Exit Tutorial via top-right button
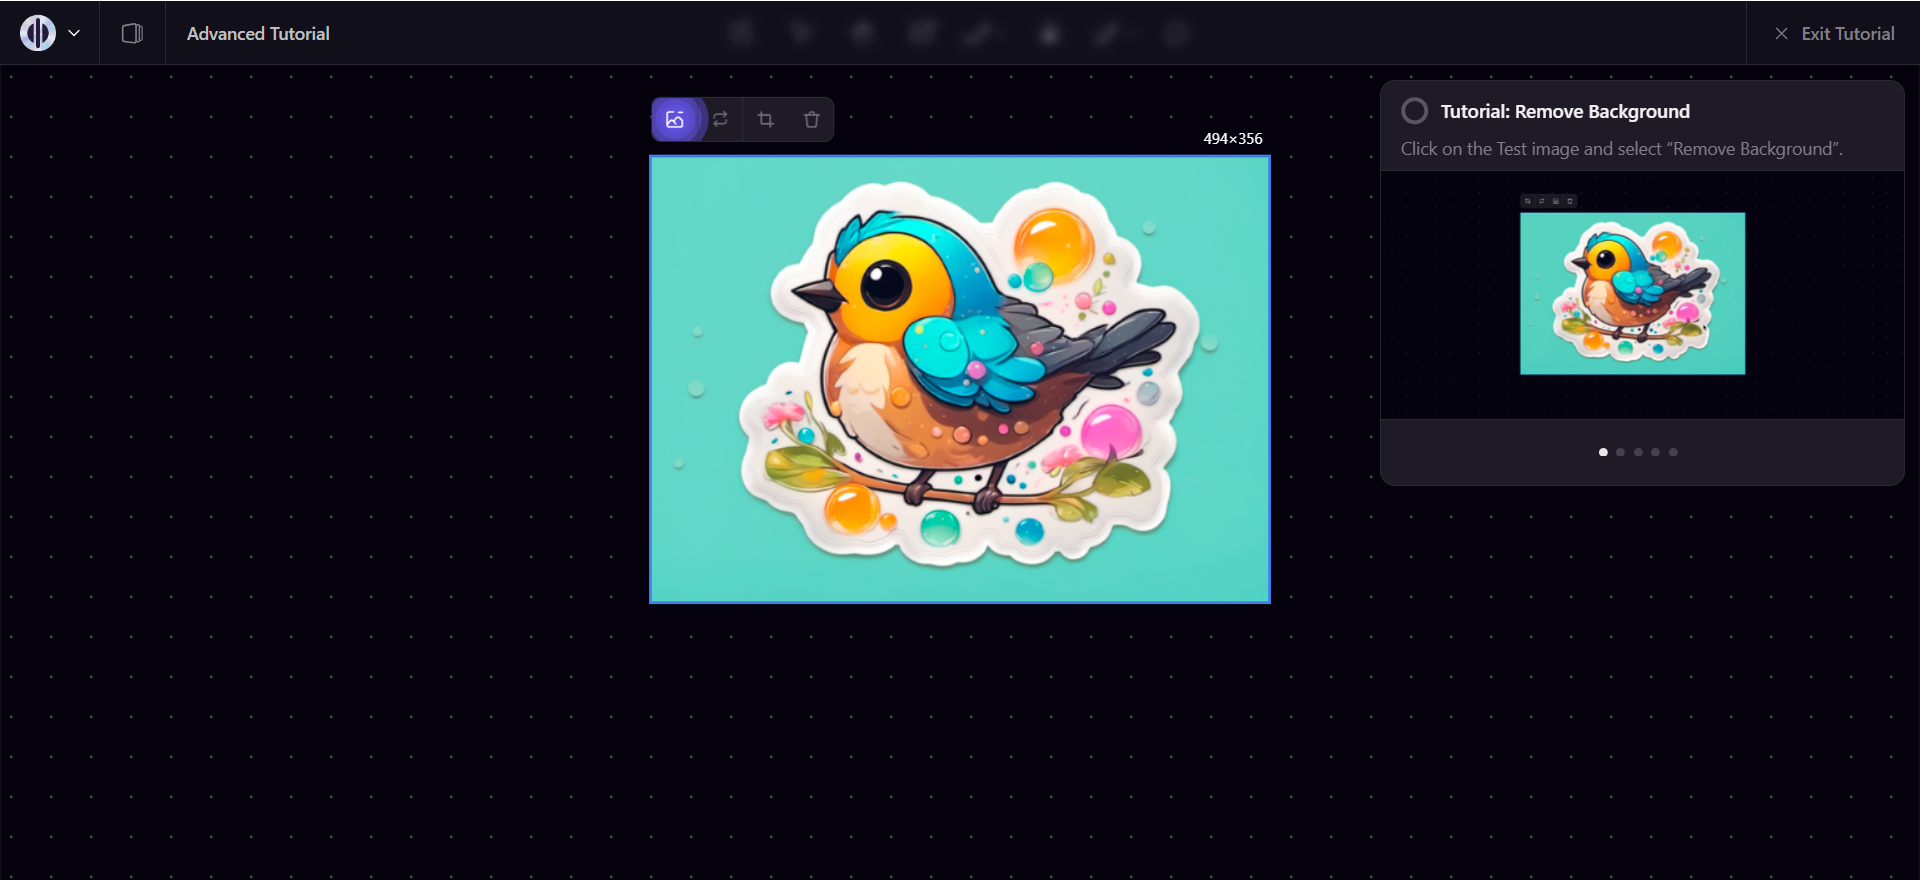The height and width of the screenshot is (880, 1920). [1835, 34]
